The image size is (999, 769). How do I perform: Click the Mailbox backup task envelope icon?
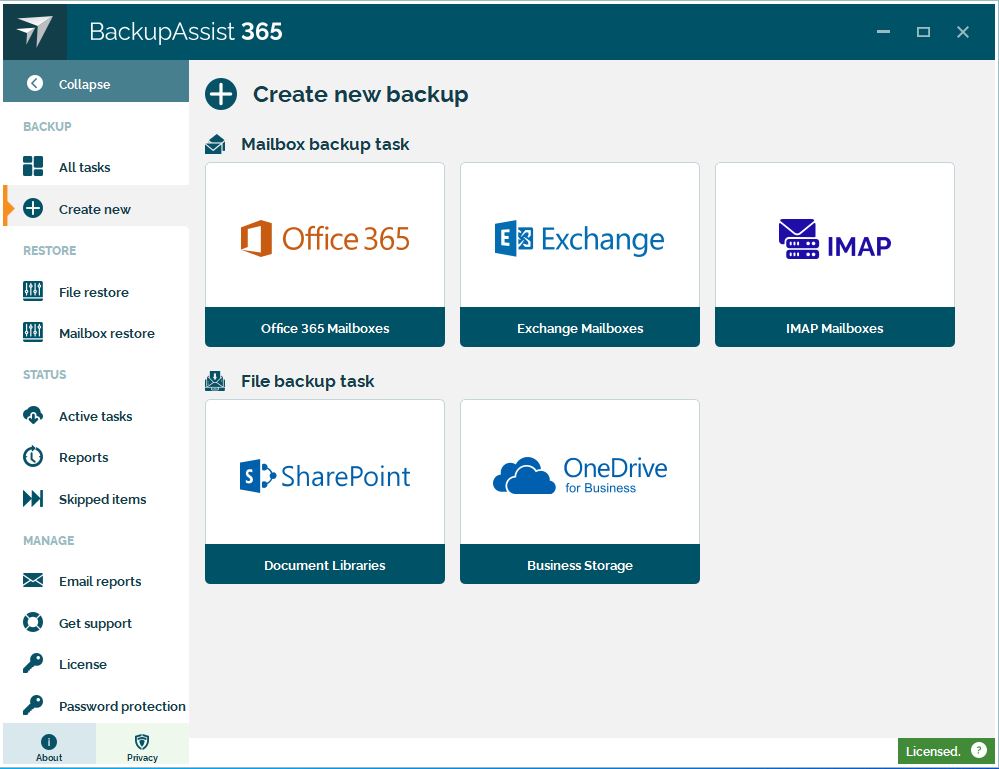click(x=215, y=144)
